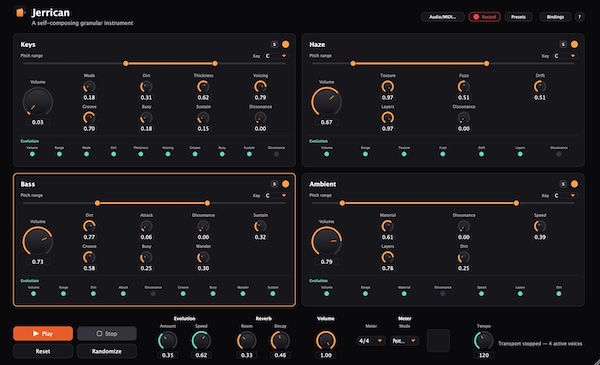Expand the 4/4 Meter dropdown
The width and height of the screenshot is (600, 365).
click(x=371, y=341)
